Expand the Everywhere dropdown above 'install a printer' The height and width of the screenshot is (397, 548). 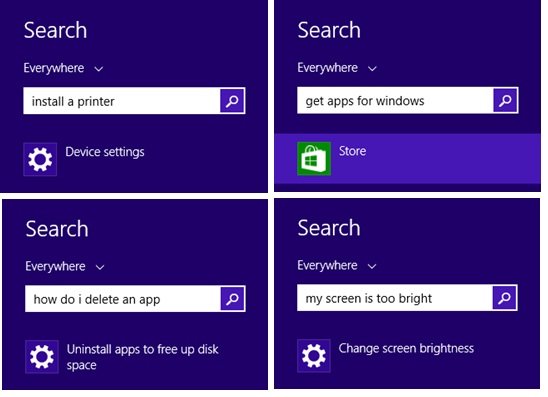[x=63, y=68]
